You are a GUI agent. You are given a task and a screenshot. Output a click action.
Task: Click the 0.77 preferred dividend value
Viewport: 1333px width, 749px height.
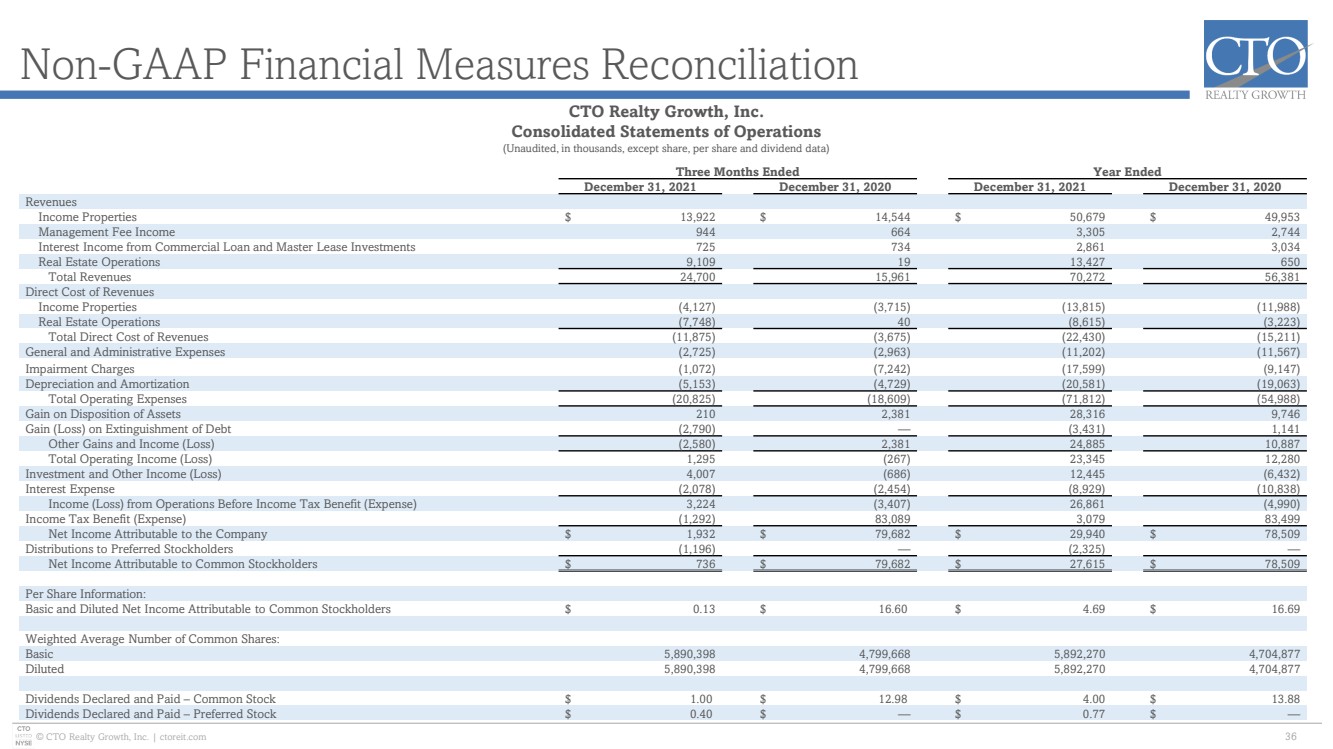[x=1093, y=714]
